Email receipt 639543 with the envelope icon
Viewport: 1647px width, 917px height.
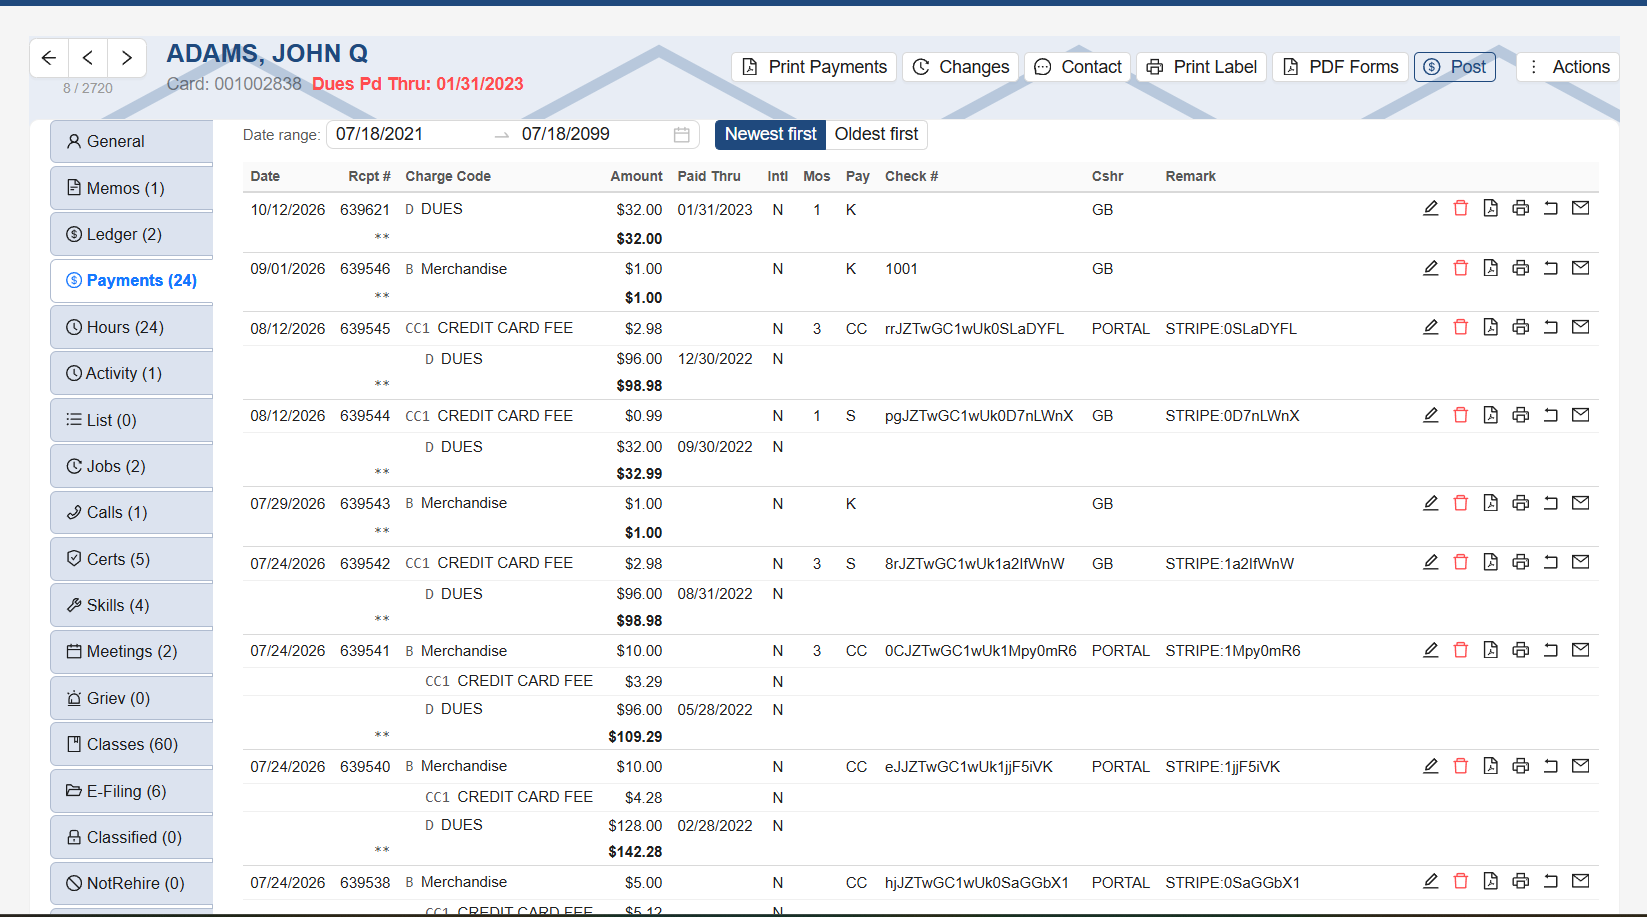click(1581, 503)
